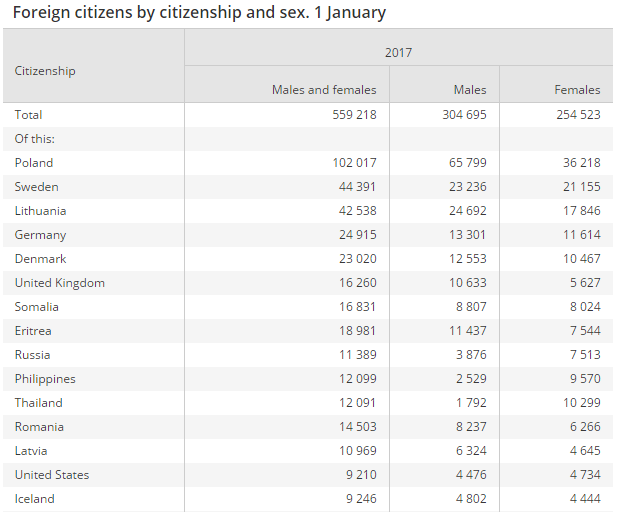Click Sweden's males and females value 44 391
The width and height of the screenshot is (618, 512).
(x=357, y=187)
